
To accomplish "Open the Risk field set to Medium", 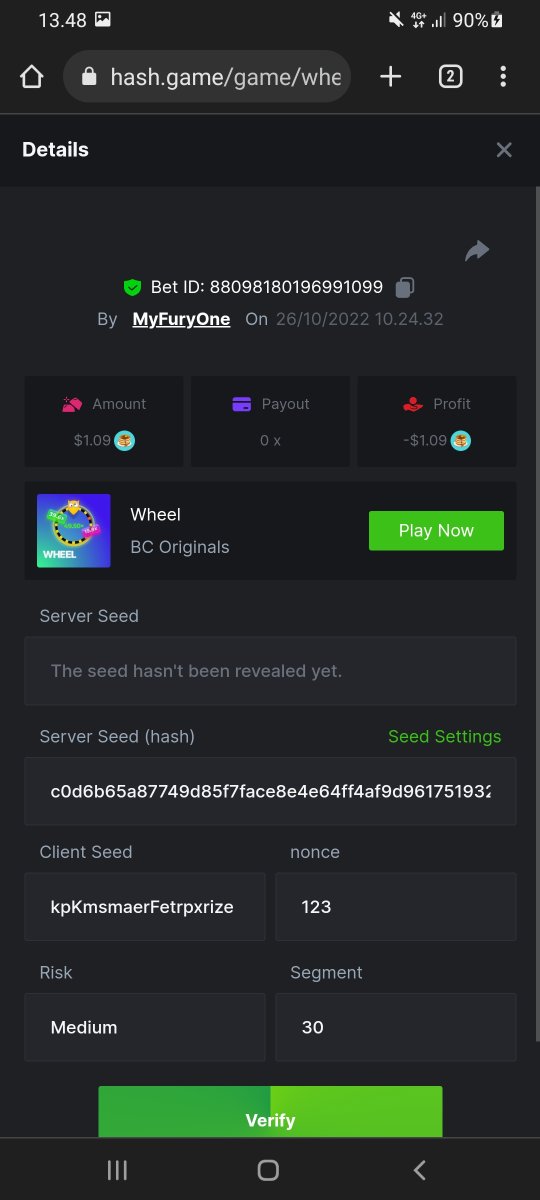I will click(x=145, y=1027).
